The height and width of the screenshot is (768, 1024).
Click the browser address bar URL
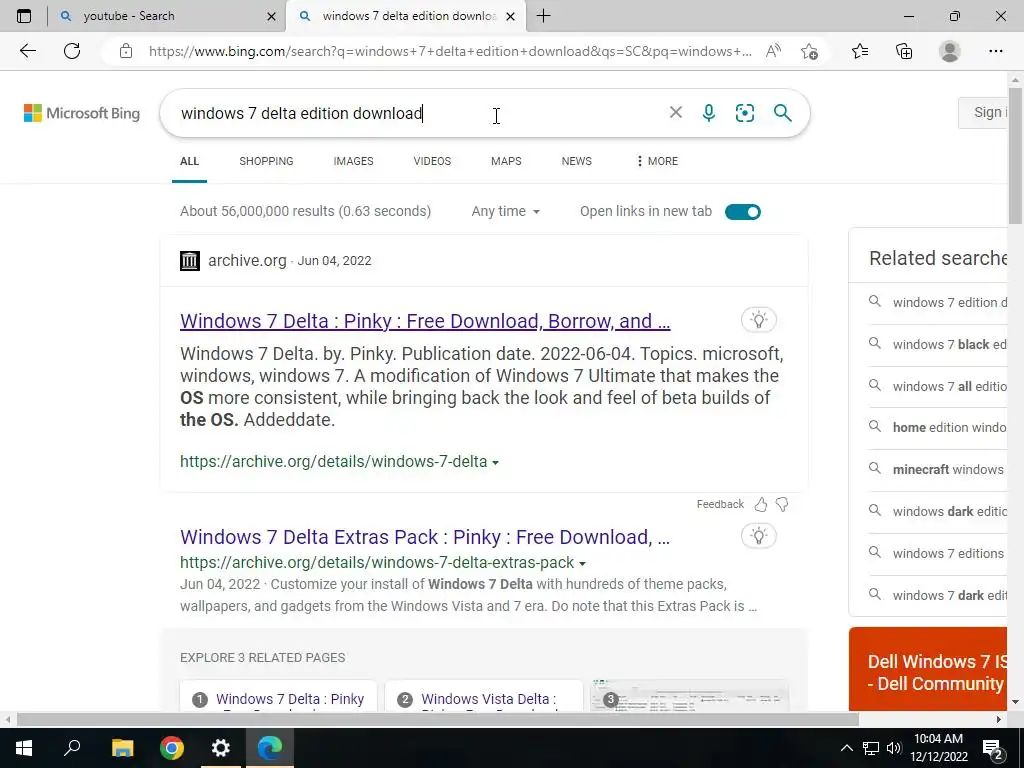coord(449,51)
